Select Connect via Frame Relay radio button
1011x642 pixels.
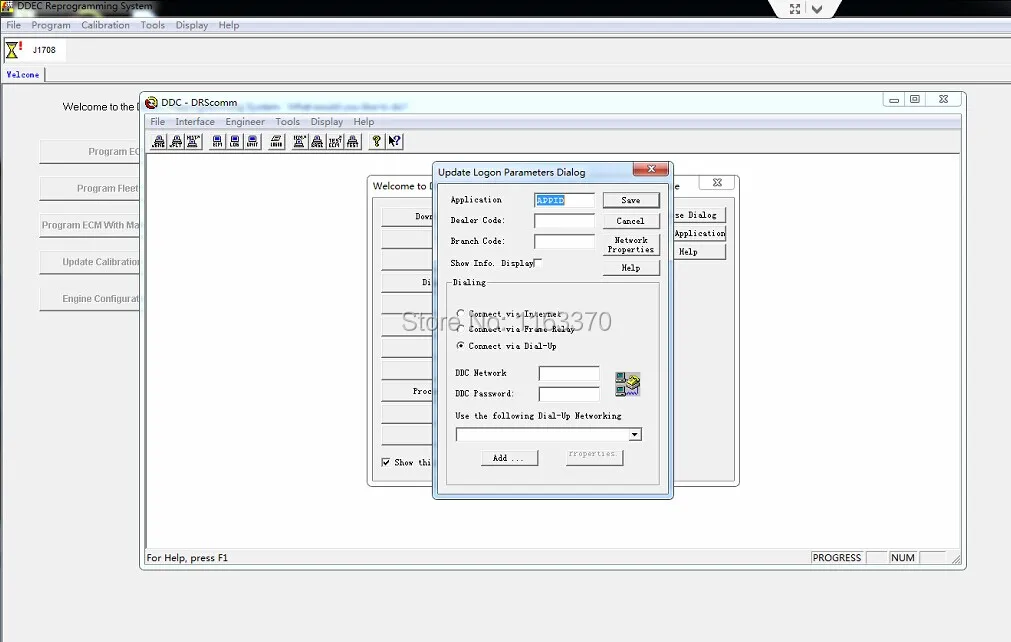click(x=460, y=329)
